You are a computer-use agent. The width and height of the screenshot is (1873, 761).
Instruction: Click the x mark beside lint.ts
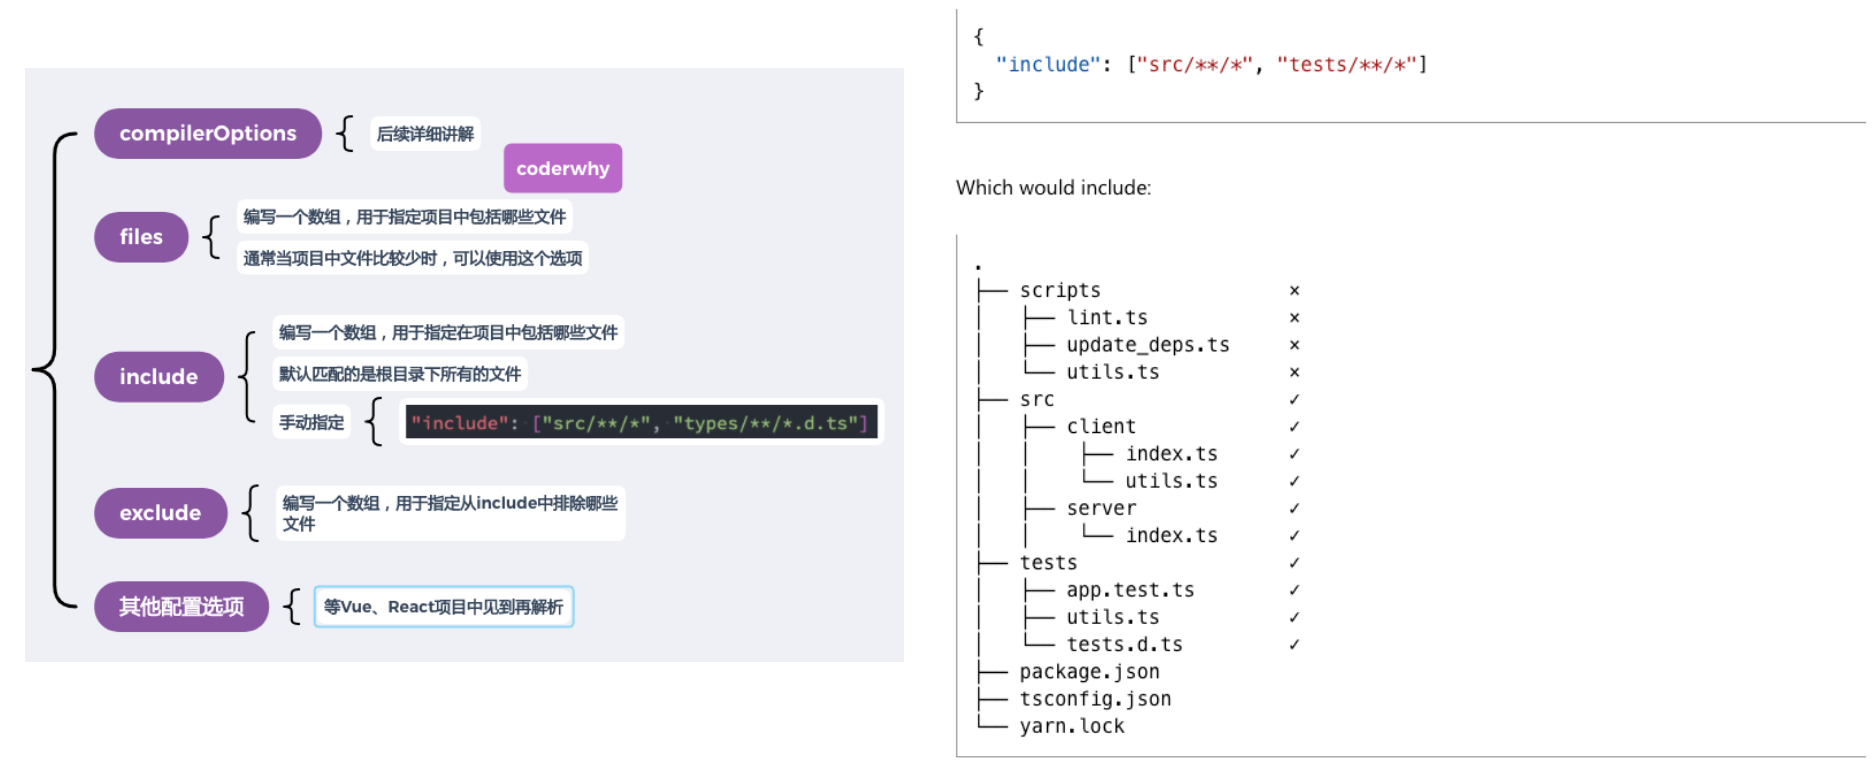click(1294, 318)
